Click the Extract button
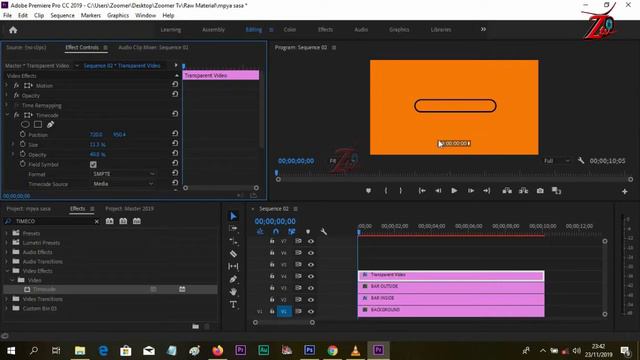 coord(523,191)
